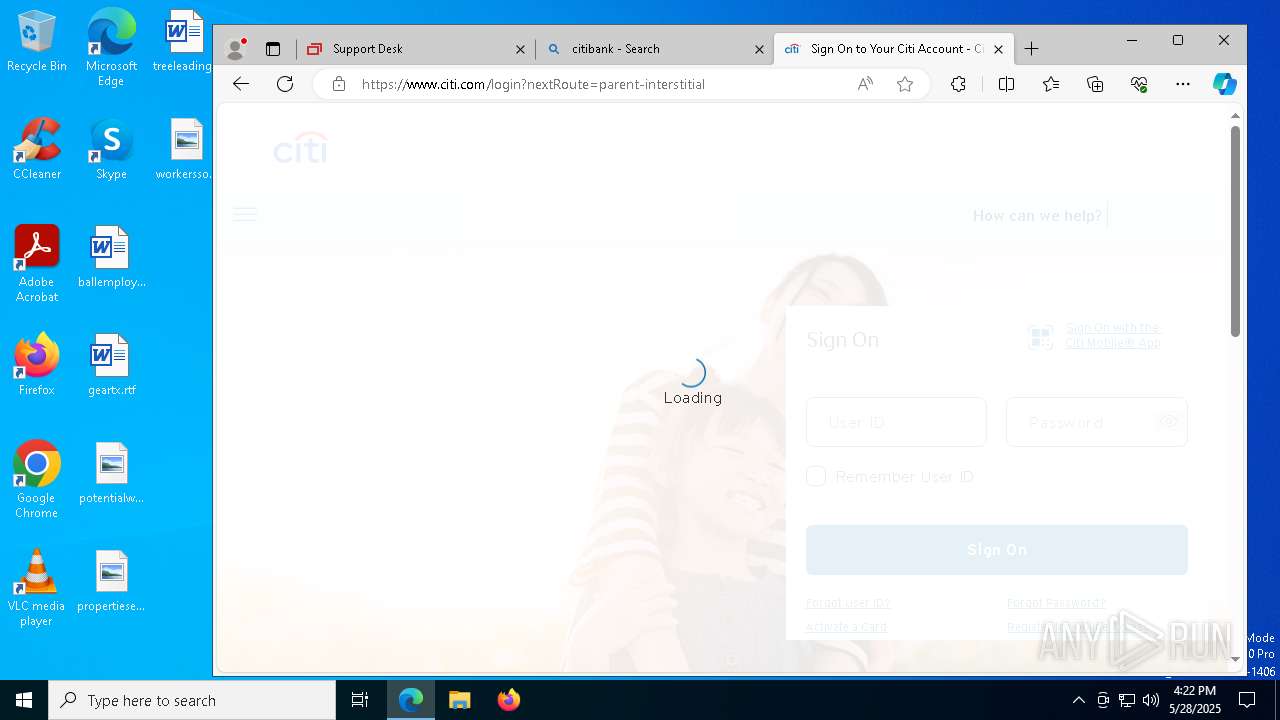Open the notification center icon
Viewport: 1280px width, 720px height.
click(1247, 700)
